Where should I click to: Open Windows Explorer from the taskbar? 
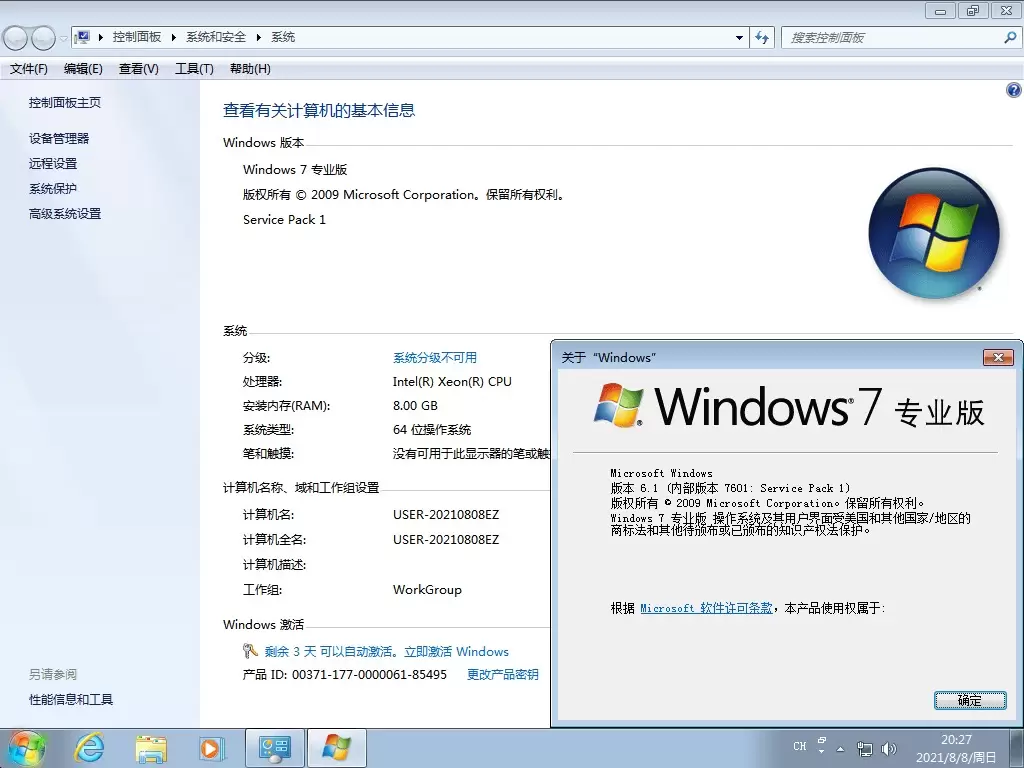click(151, 748)
